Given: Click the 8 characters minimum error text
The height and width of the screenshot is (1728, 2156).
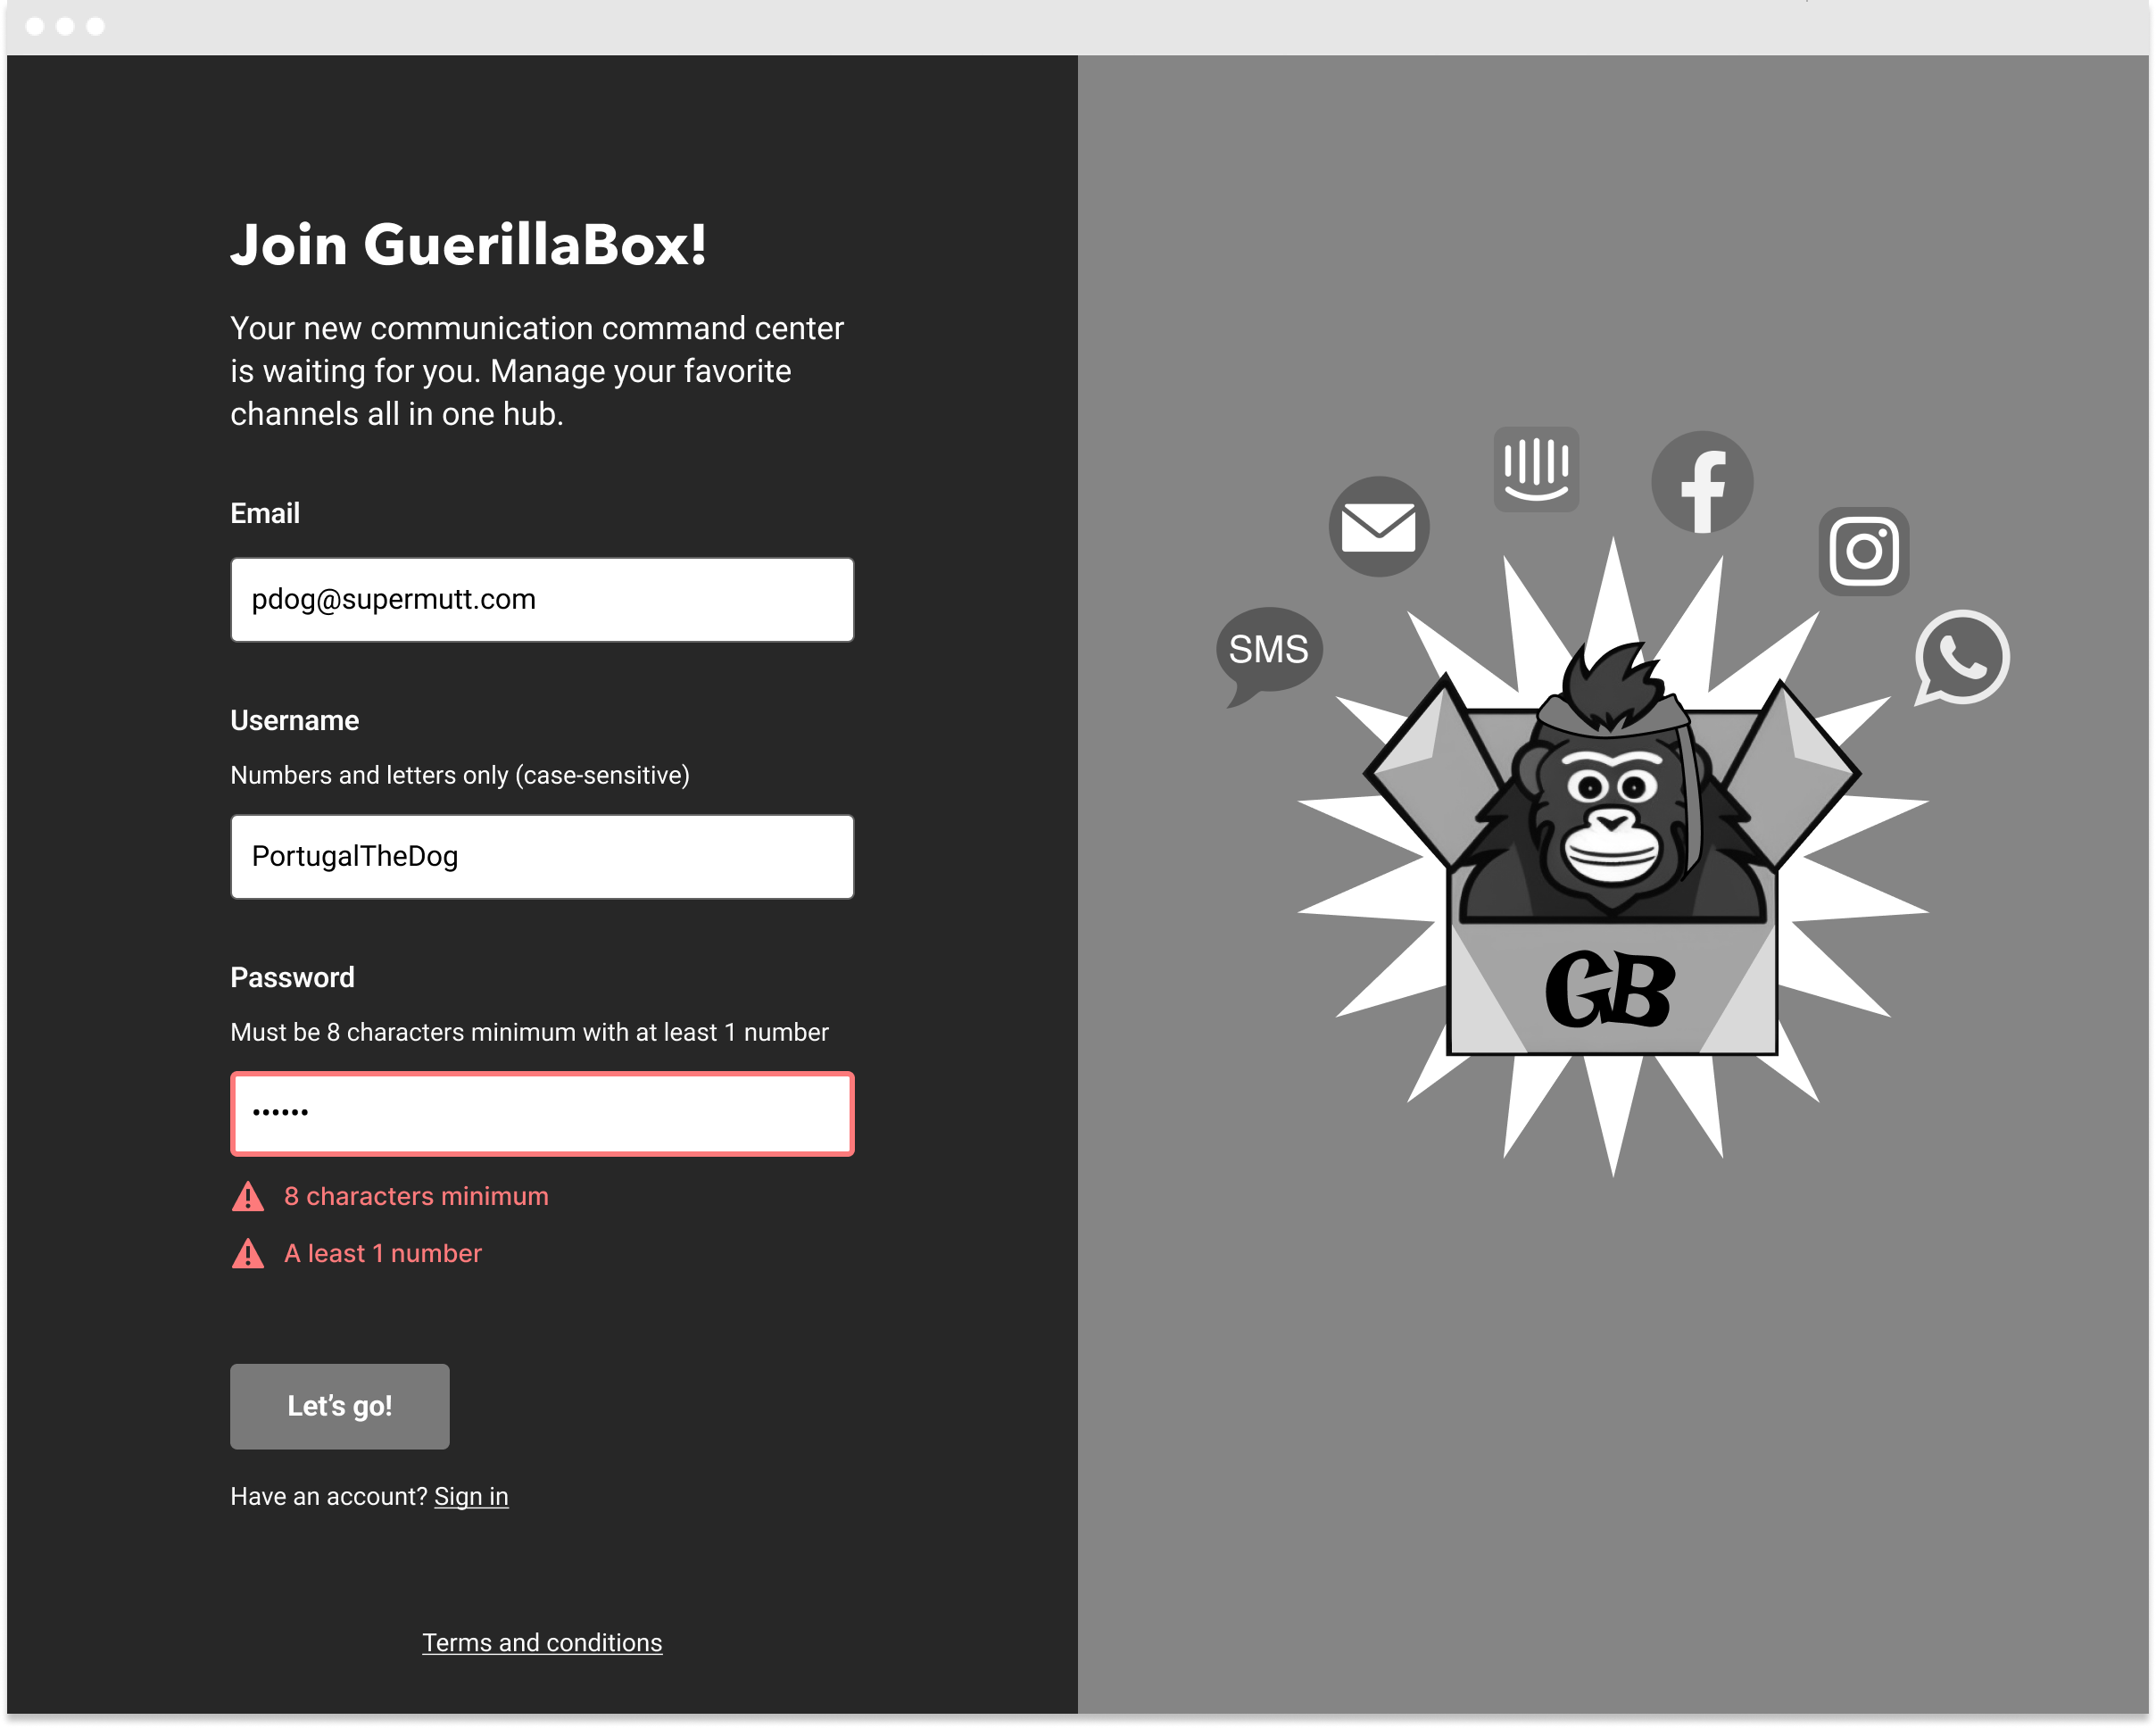Looking at the screenshot, I should 416,1197.
